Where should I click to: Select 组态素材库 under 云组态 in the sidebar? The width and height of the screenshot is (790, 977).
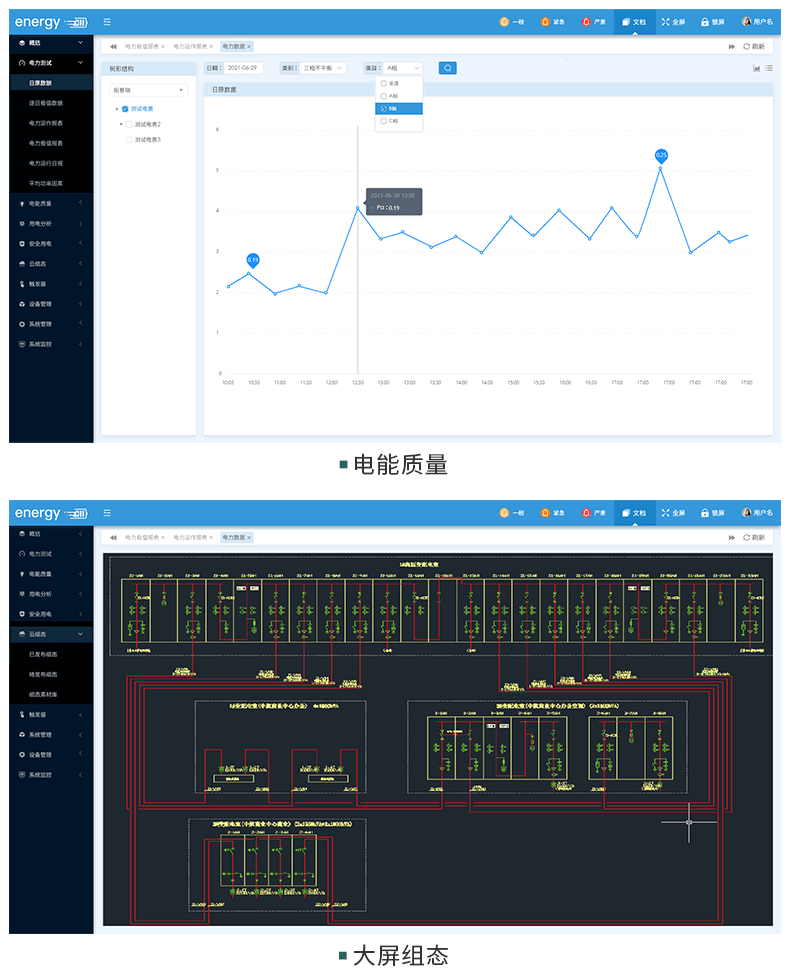coord(43,694)
